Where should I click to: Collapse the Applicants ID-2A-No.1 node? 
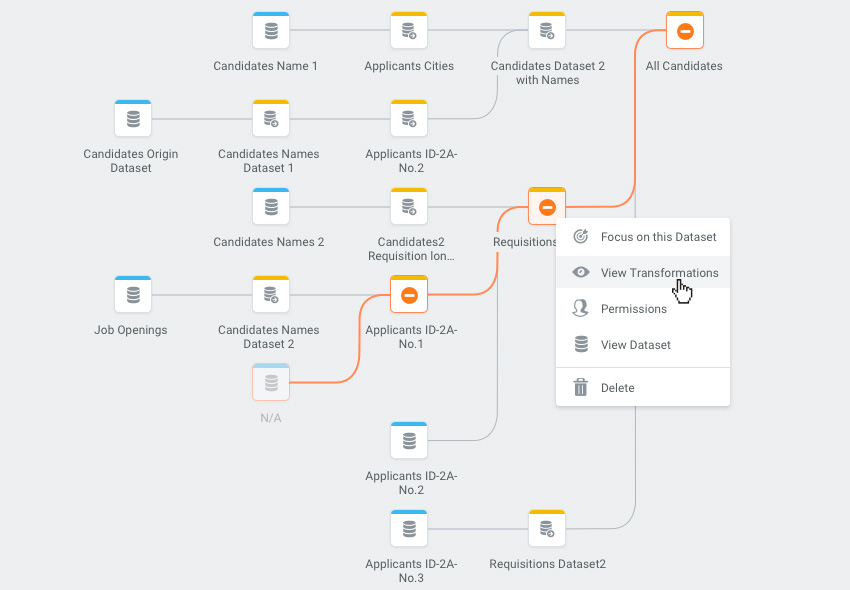[x=409, y=295]
